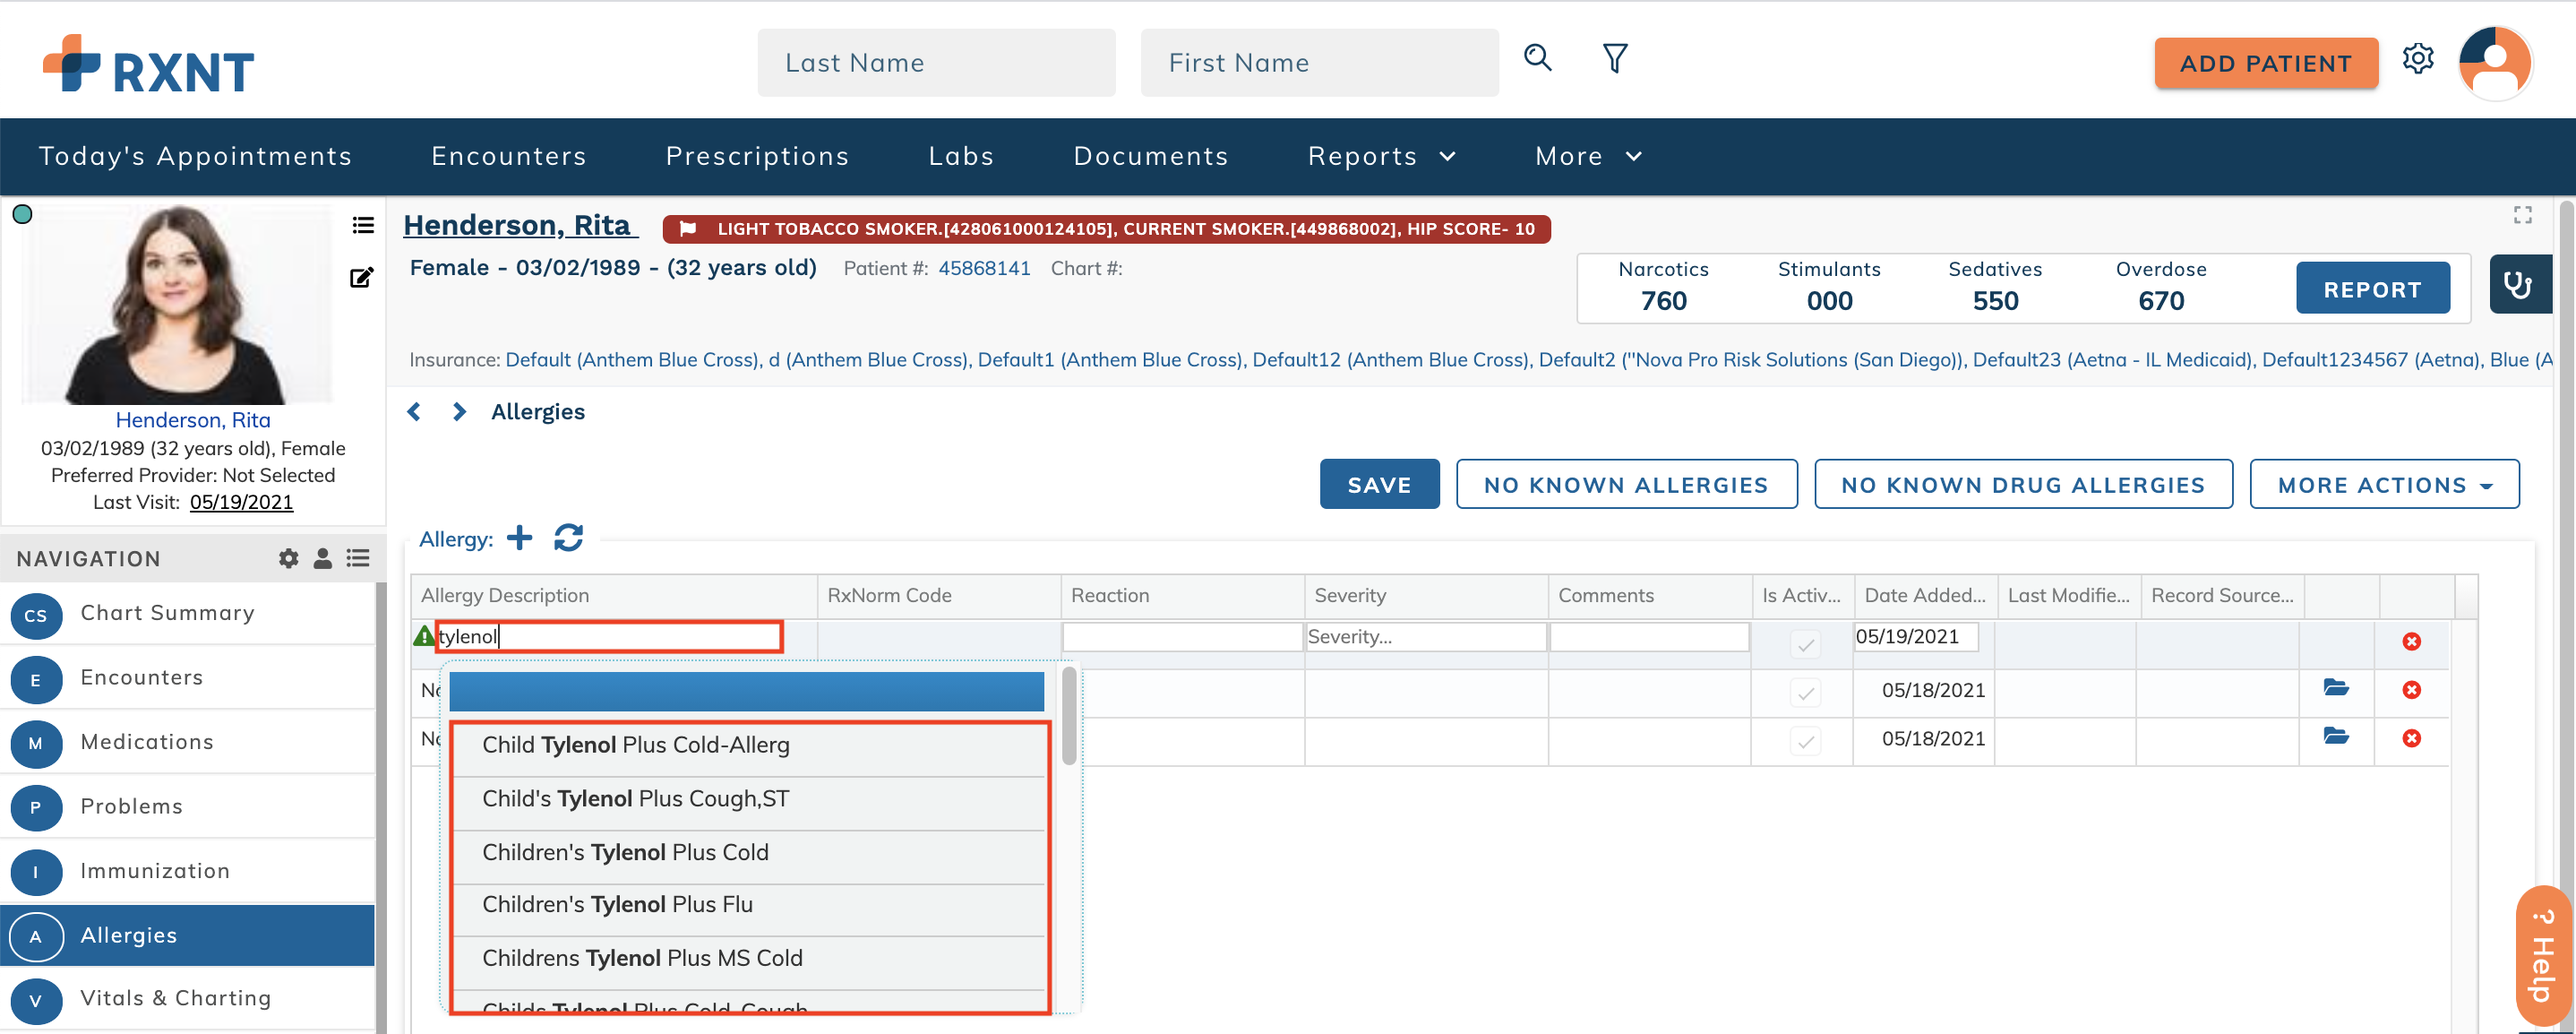Delete first 05/18/2021 allergy row
Viewport: 2576px width, 1034px height.
click(2411, 690)
